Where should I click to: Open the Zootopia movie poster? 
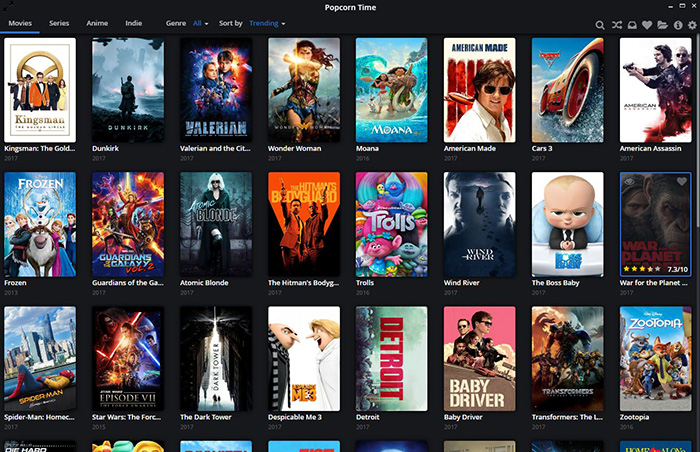(655, 359)
